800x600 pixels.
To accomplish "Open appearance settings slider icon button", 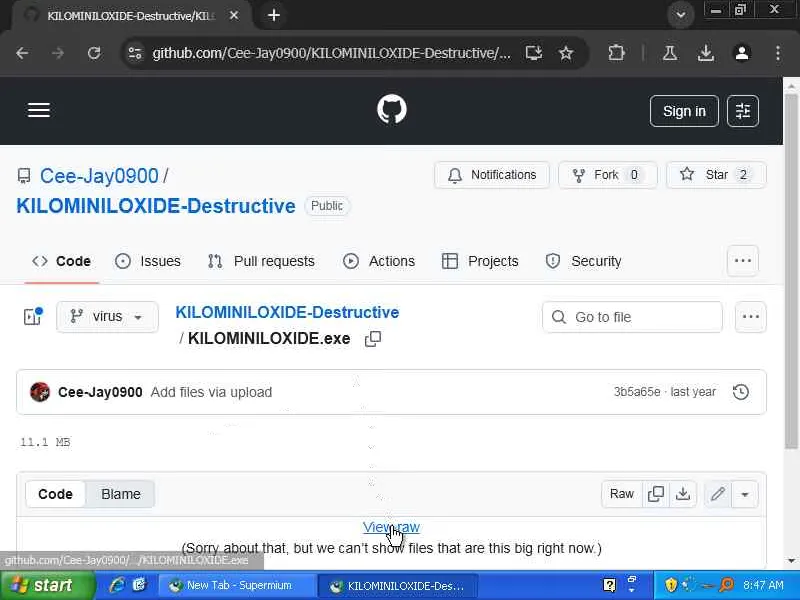I will click(743, 111).
